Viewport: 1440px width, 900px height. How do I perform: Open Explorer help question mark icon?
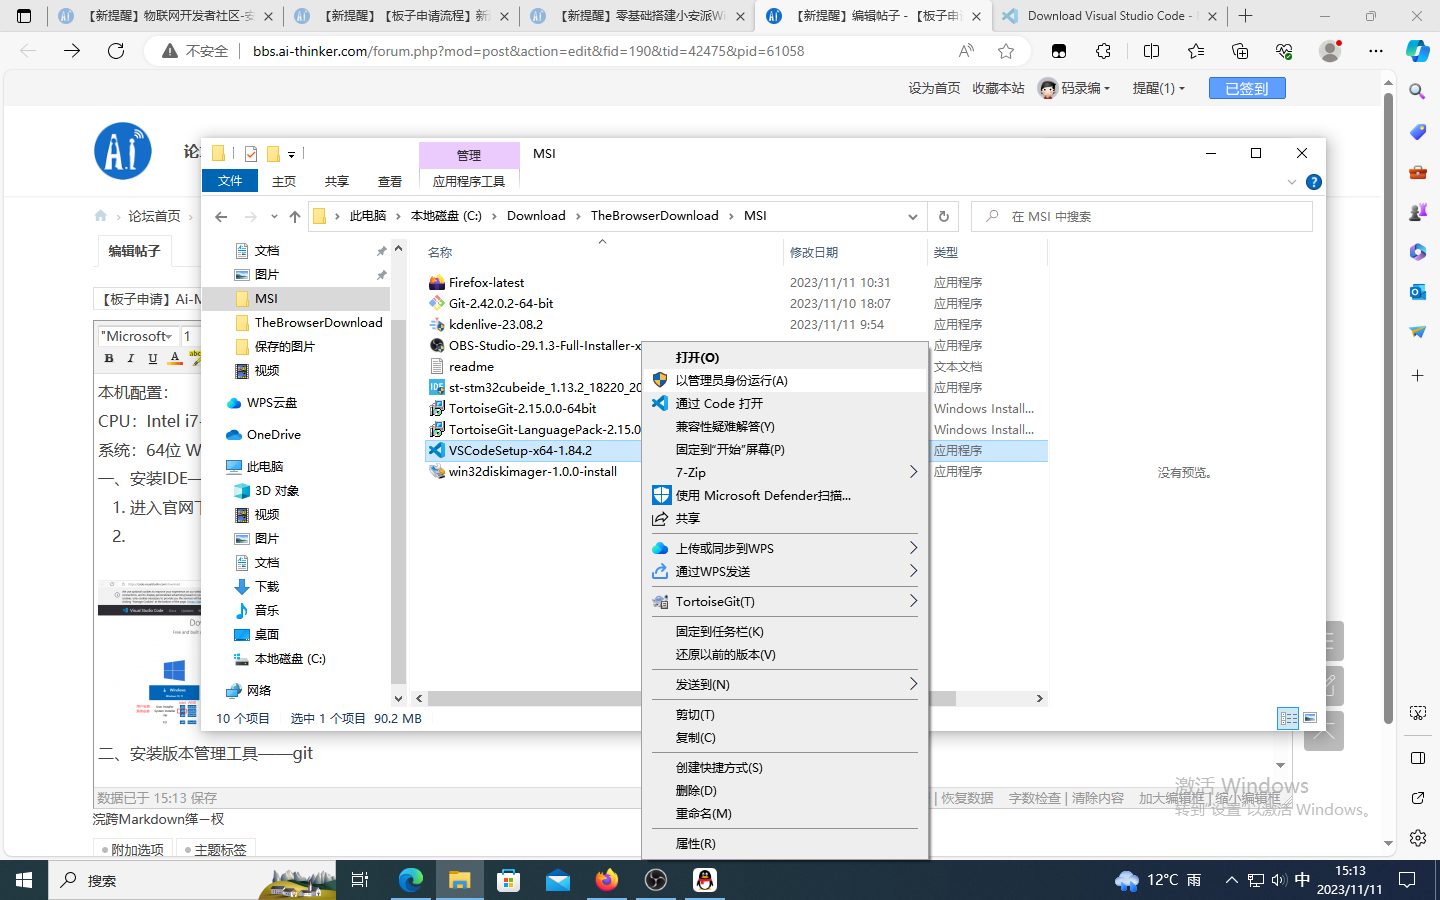[x=1314, y=182]
